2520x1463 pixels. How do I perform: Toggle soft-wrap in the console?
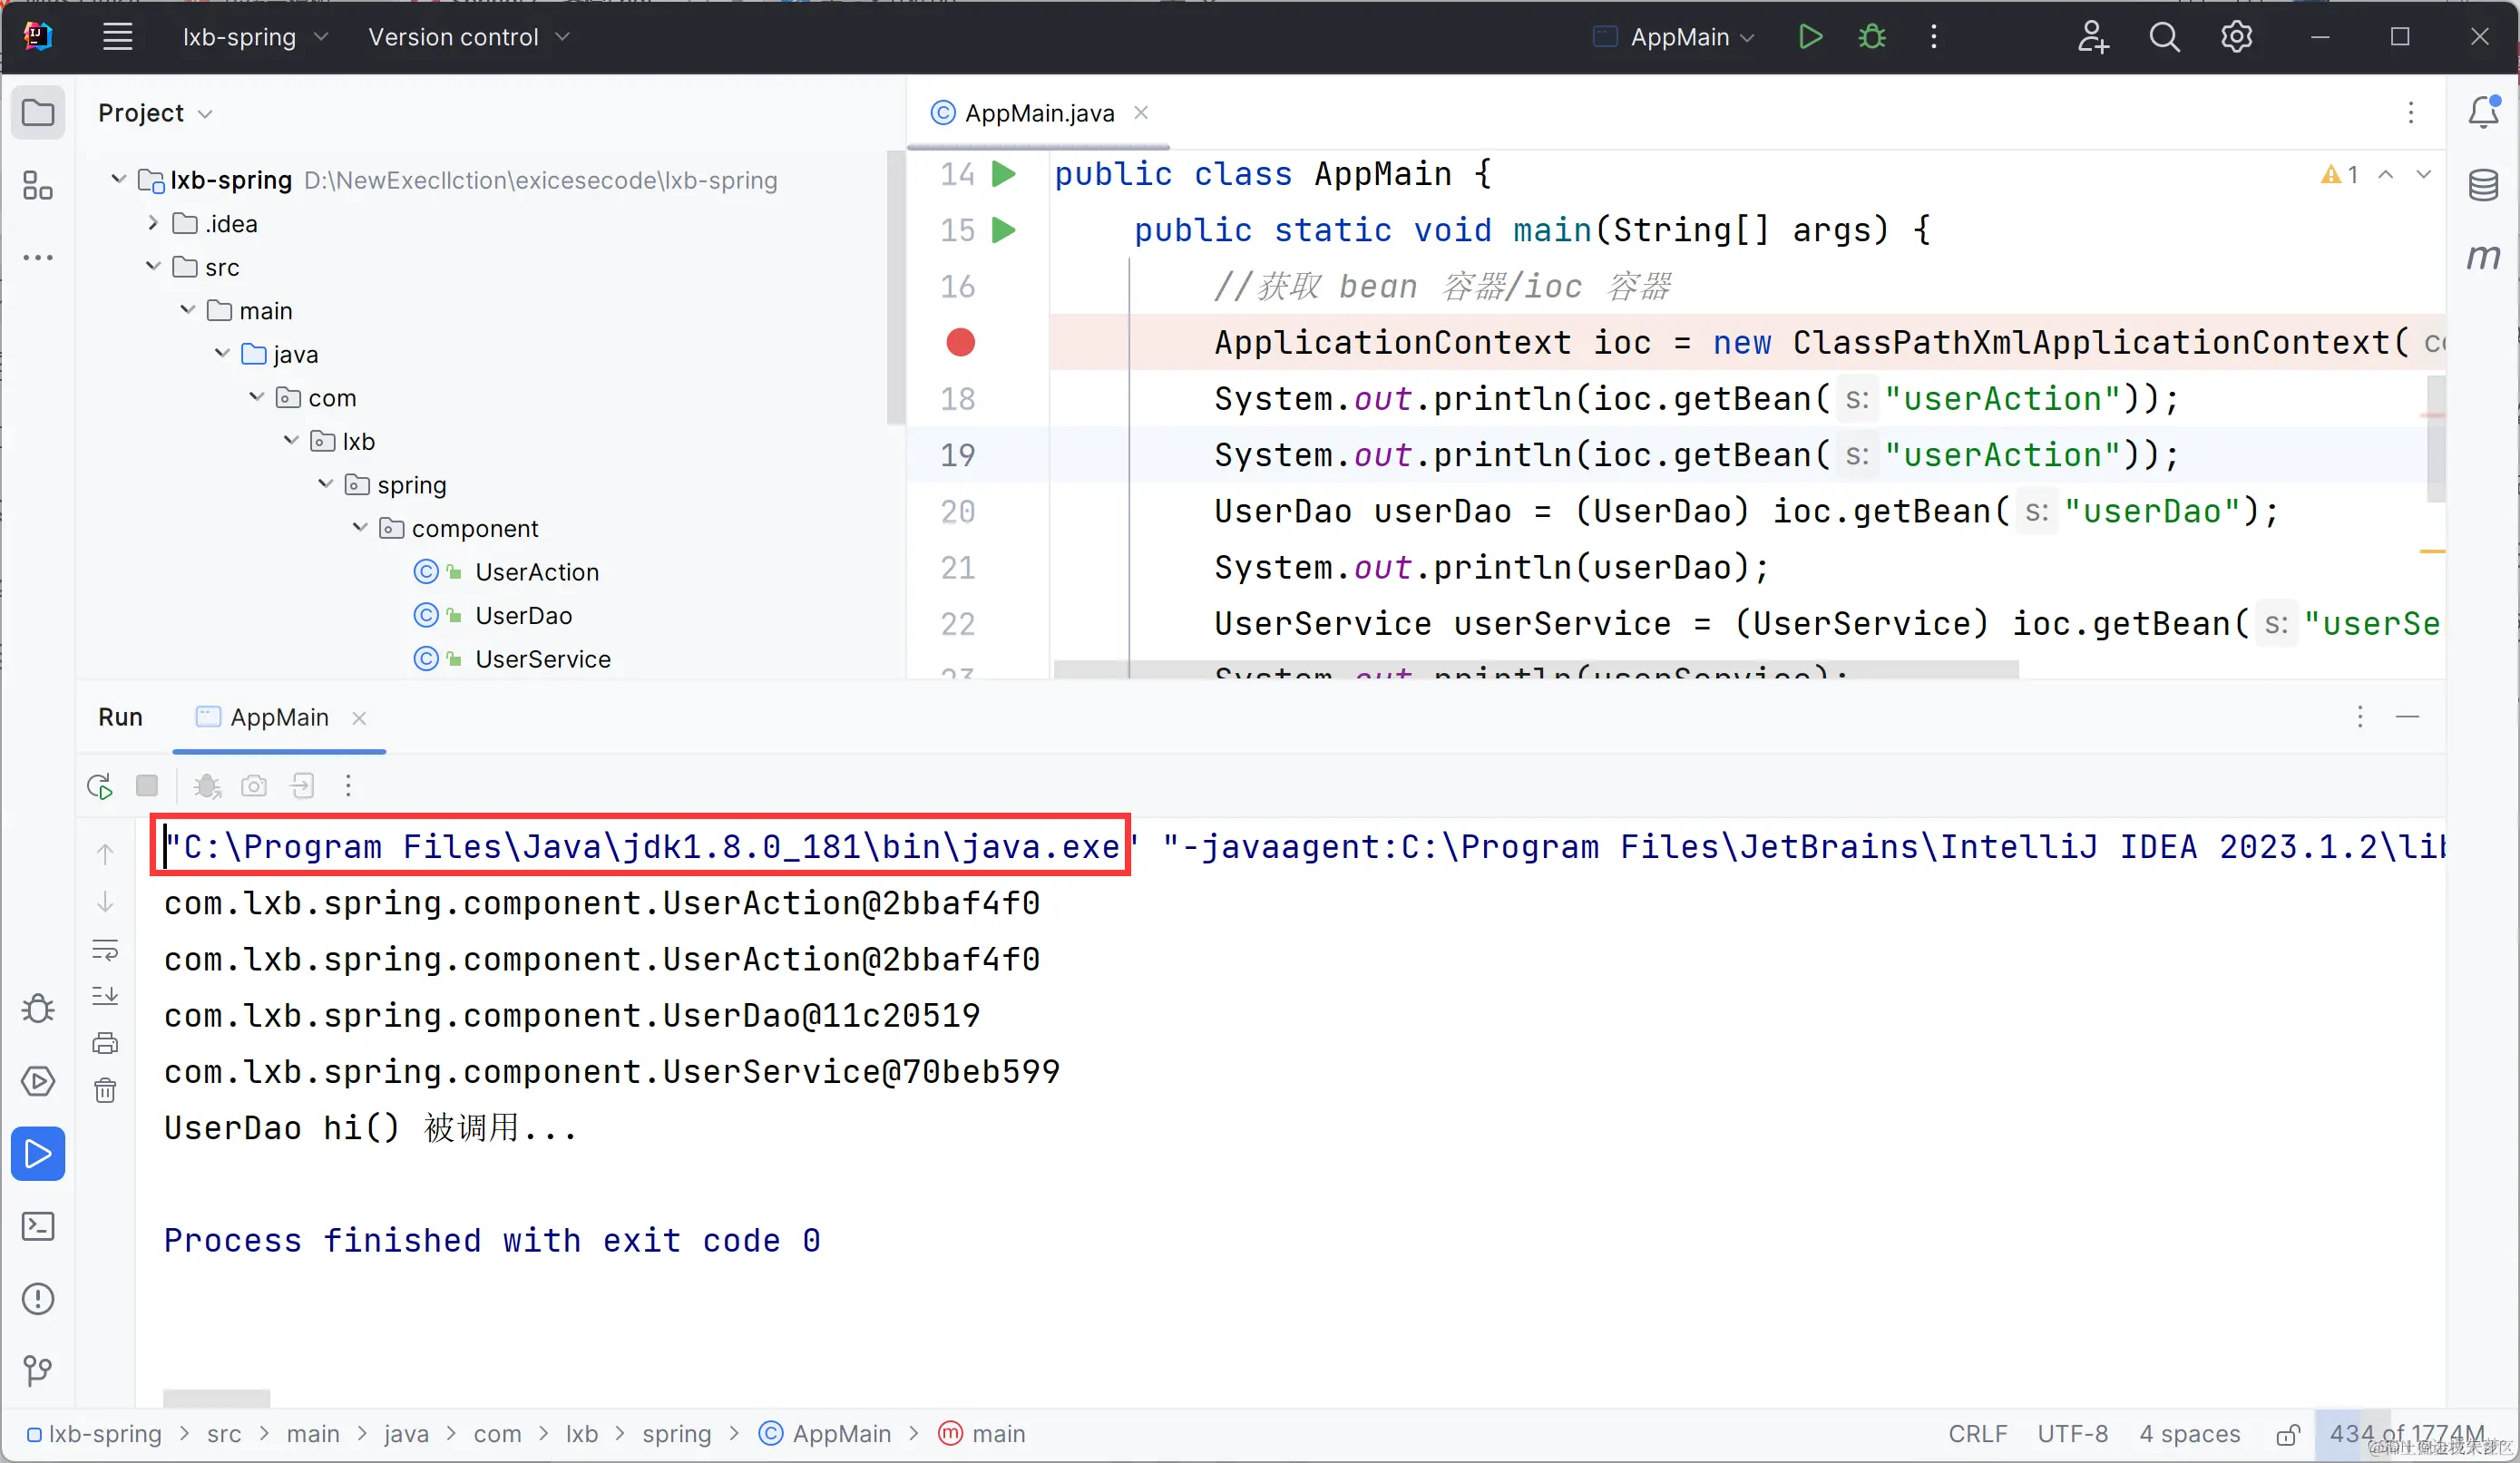[105, 949]
